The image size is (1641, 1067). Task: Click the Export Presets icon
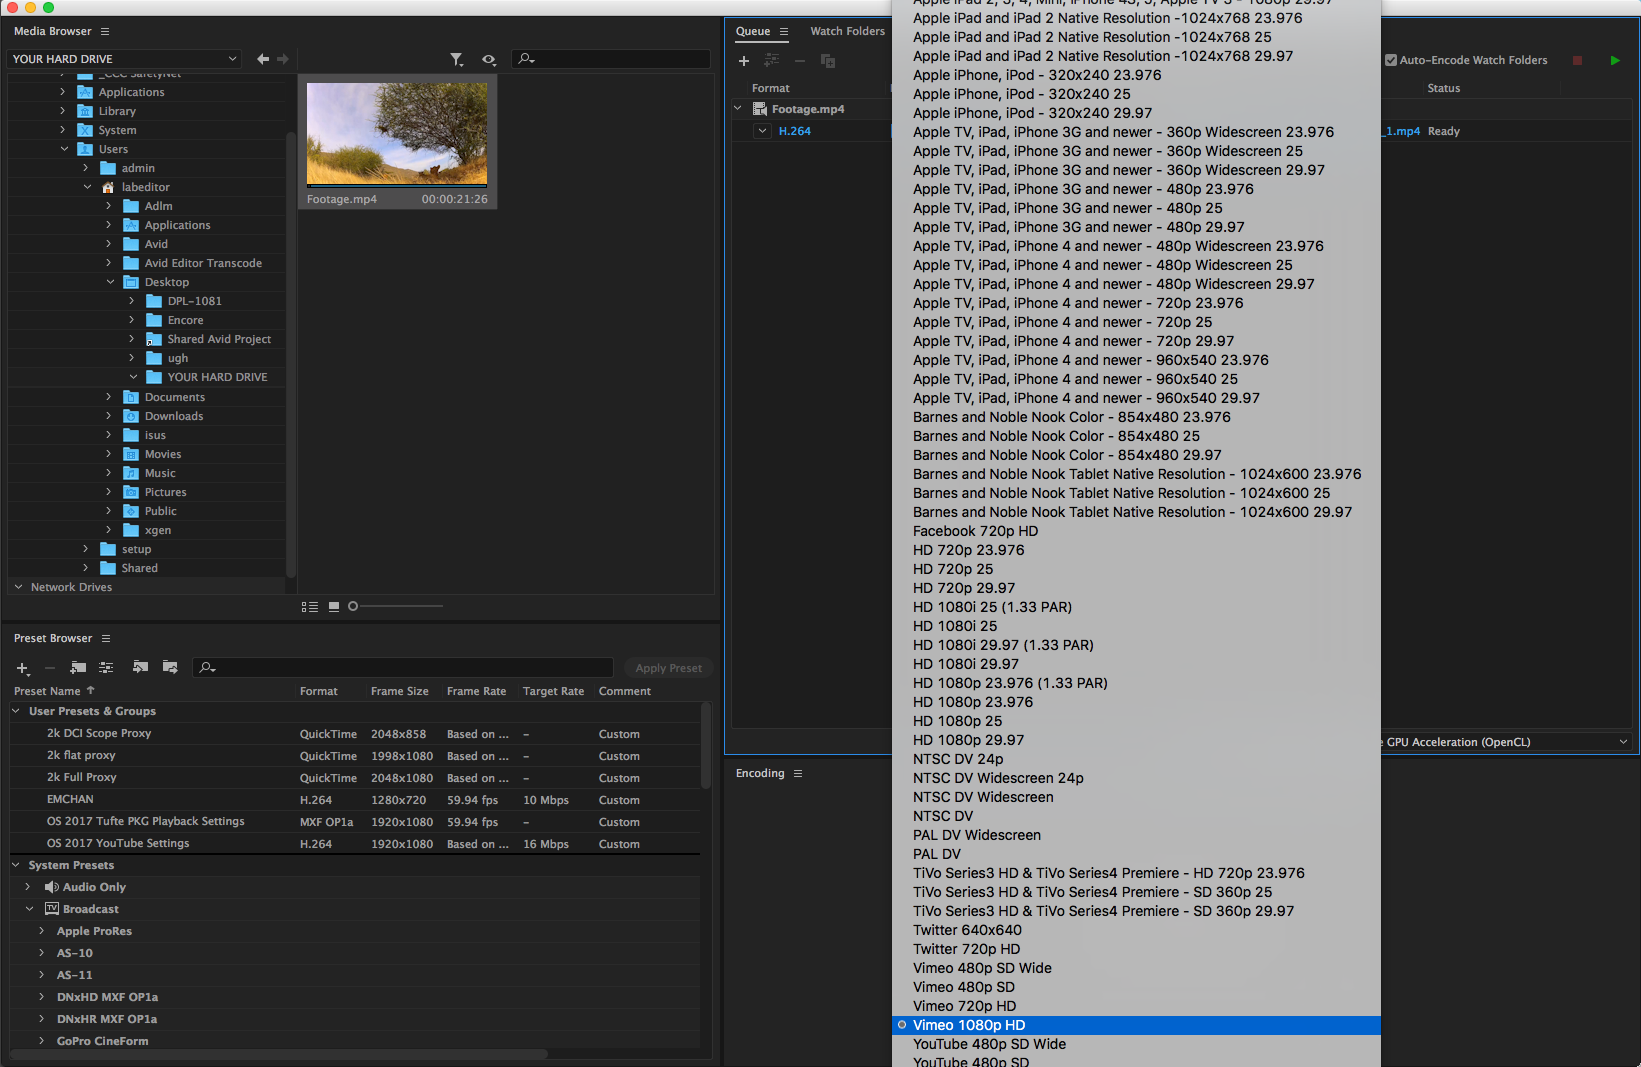tap(170, 667)
